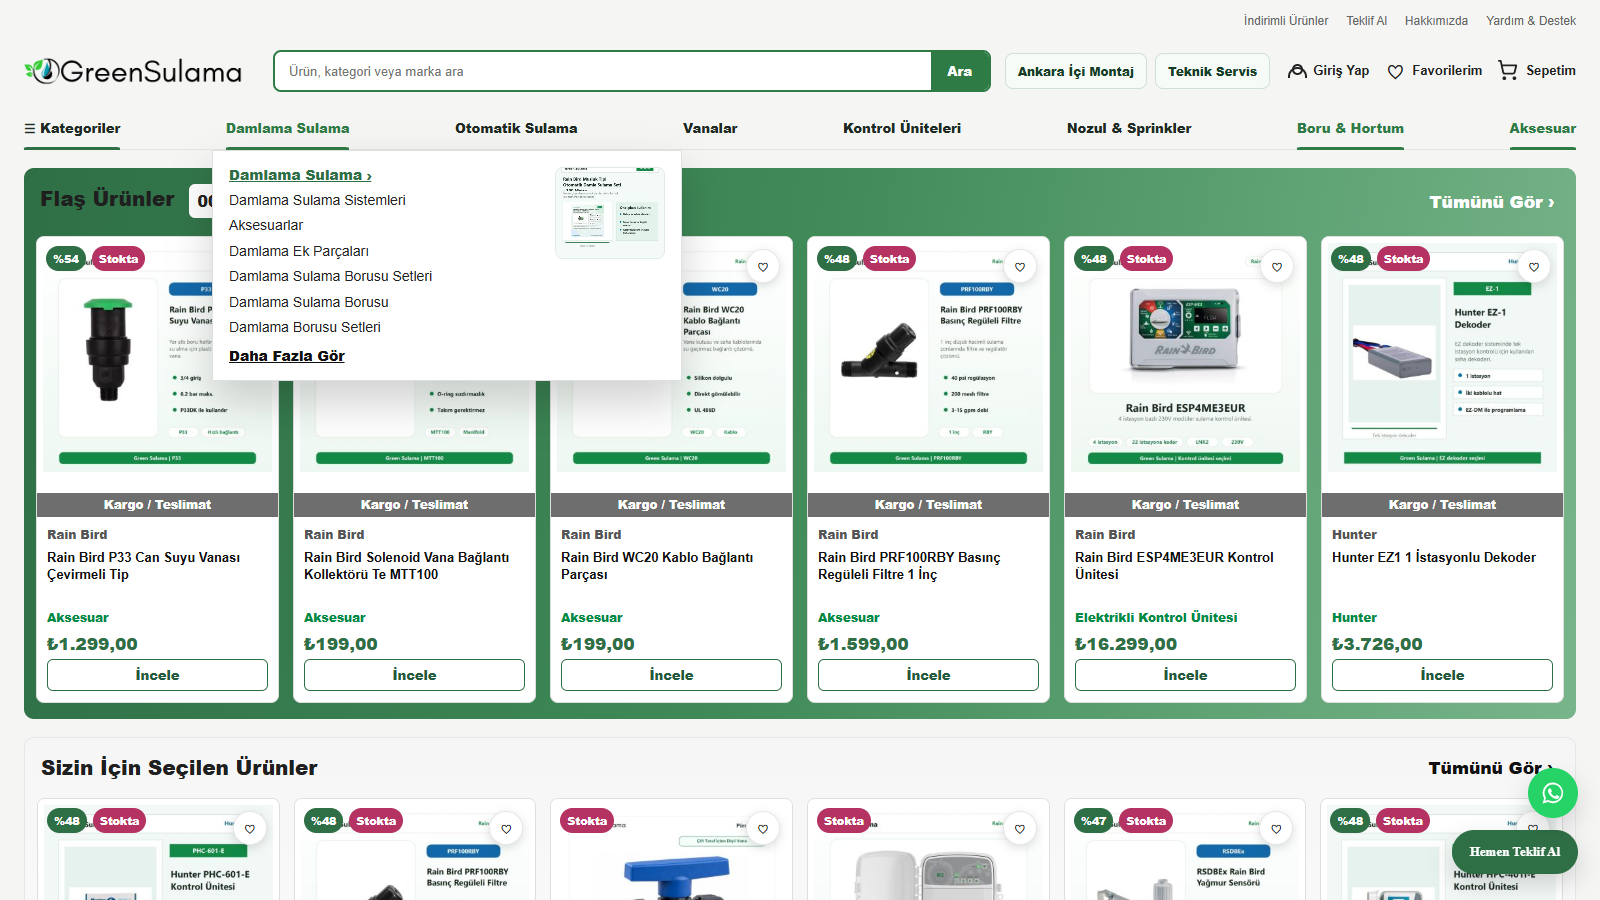Screen dimensions: 1600x900
Task: Favorite the Hunter EZ1 Dekoder card
Action: [x=1534, y=267]
